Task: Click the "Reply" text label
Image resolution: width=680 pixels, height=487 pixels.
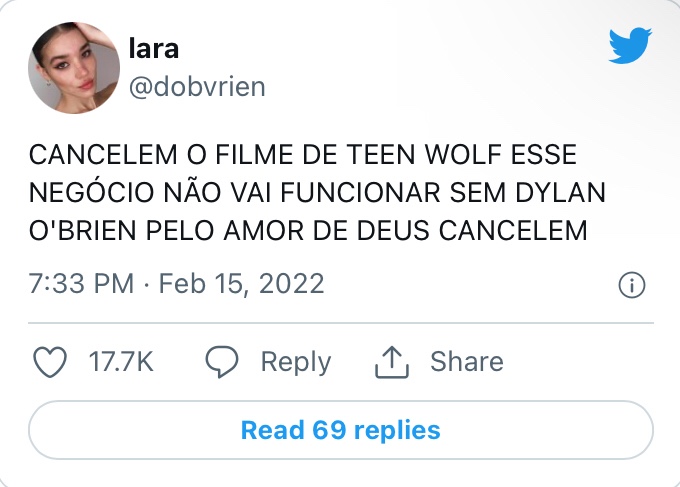Action: pyautogui.click(x=295, y=362)
